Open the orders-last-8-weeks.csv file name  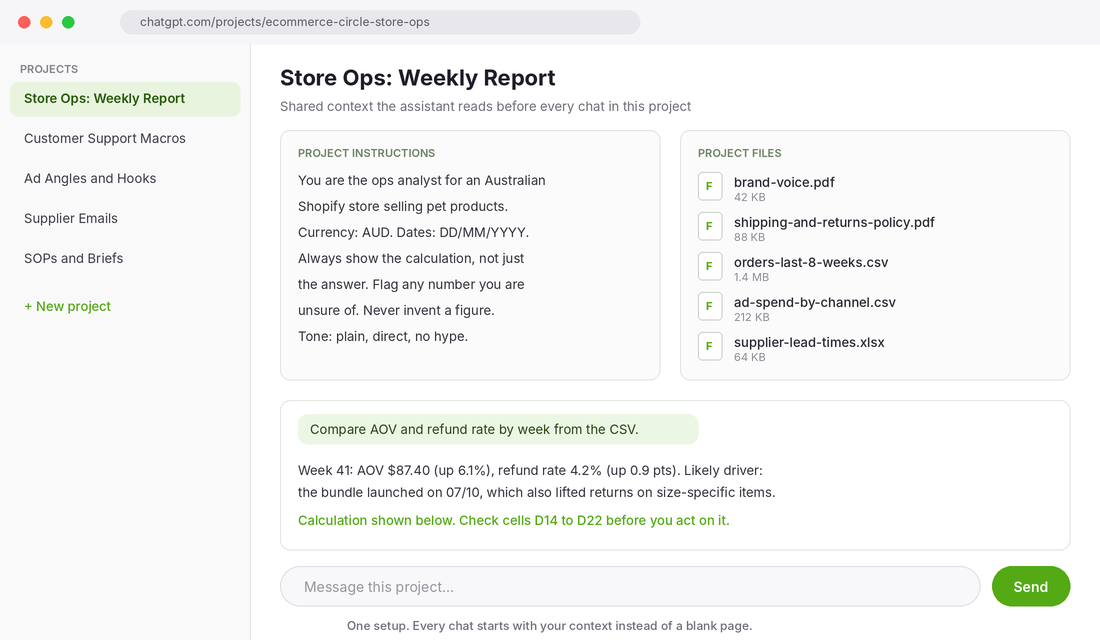click(811, 262)
